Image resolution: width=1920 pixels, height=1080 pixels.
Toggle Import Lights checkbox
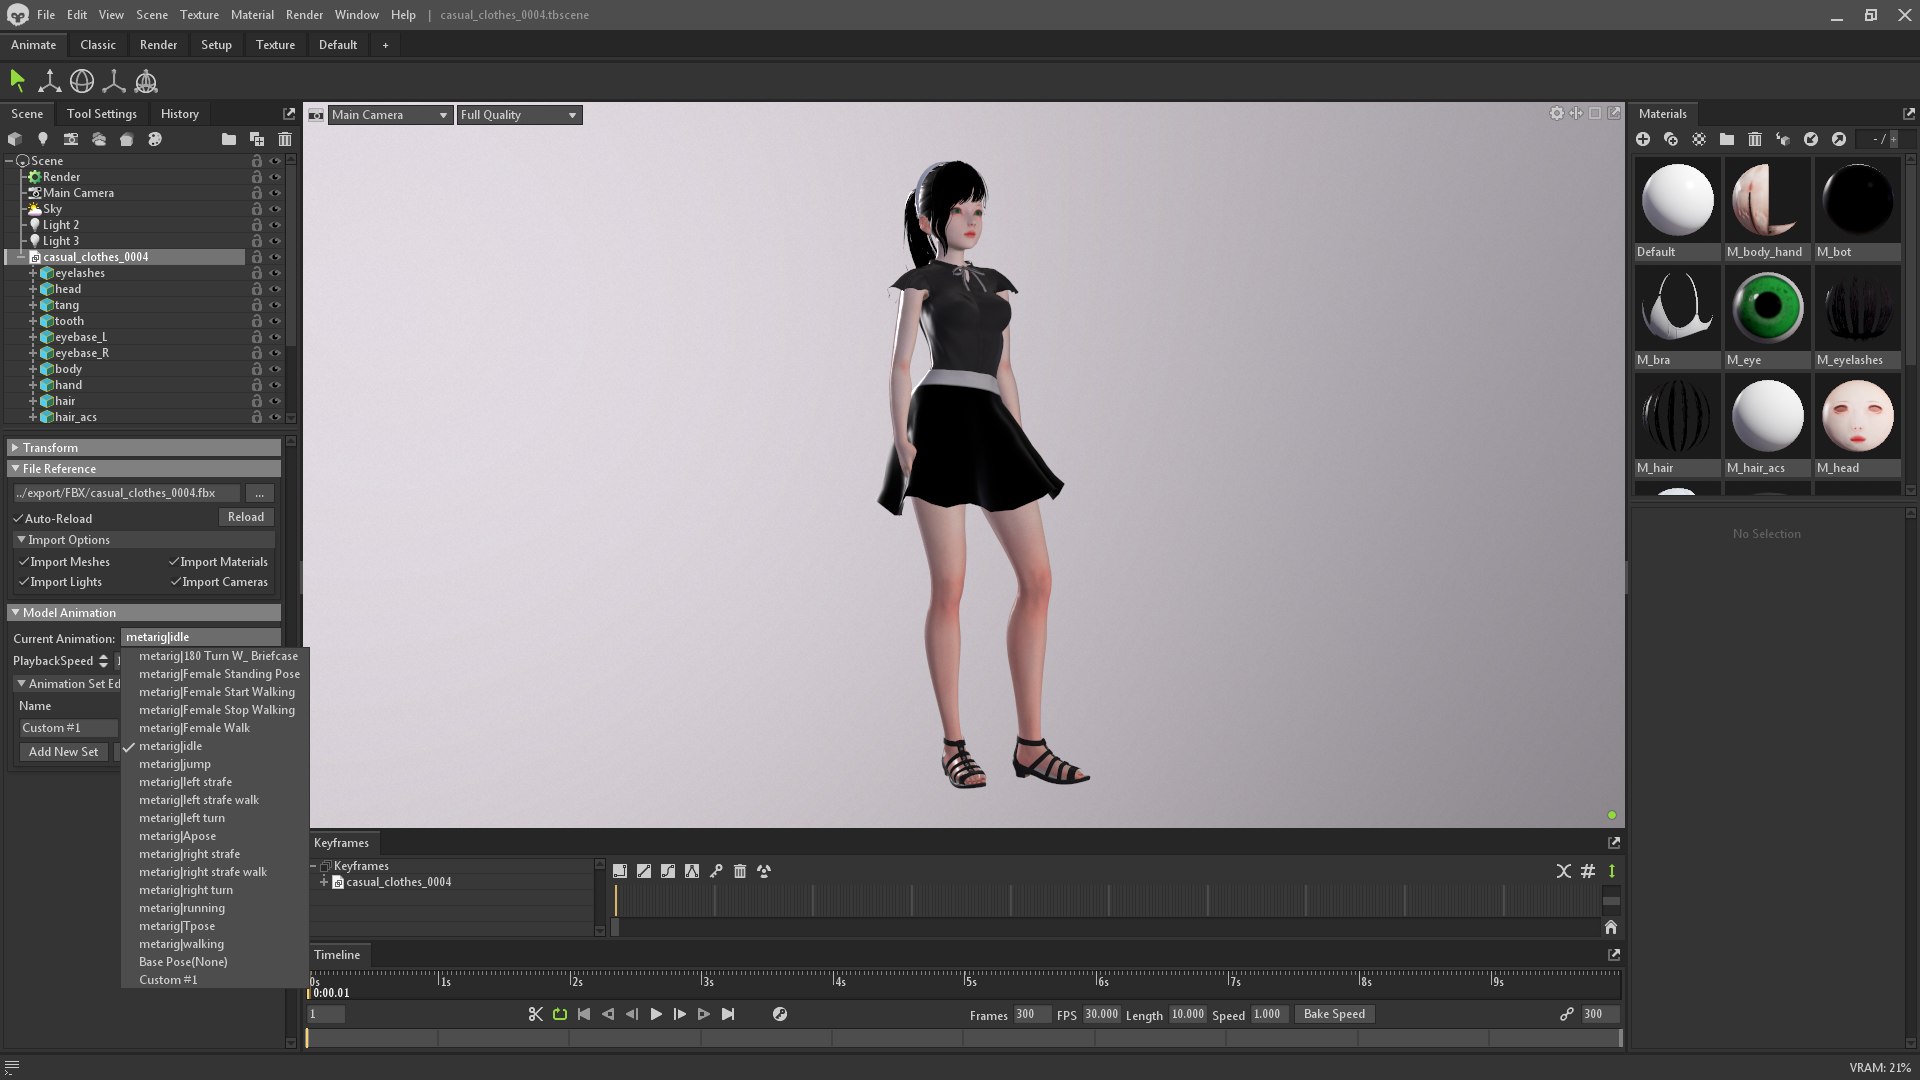24,581
